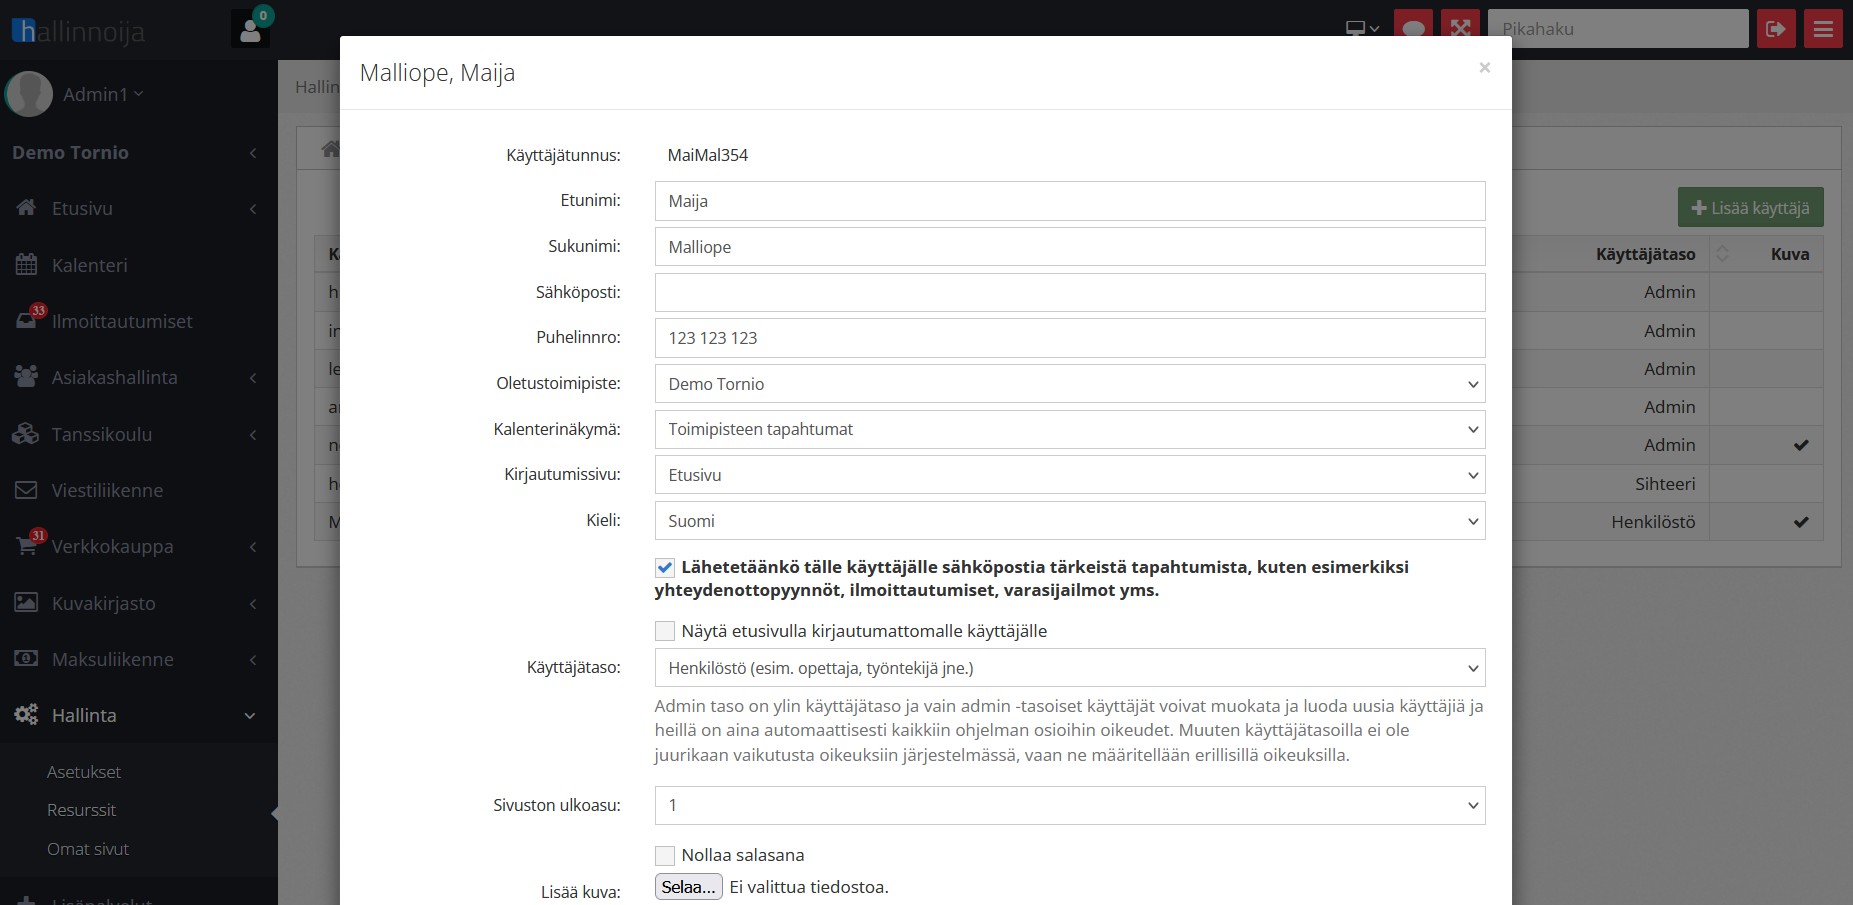Screen dimensions: 1853x905
Task: Click into the Sähköposti input field
Action: 1069,293
